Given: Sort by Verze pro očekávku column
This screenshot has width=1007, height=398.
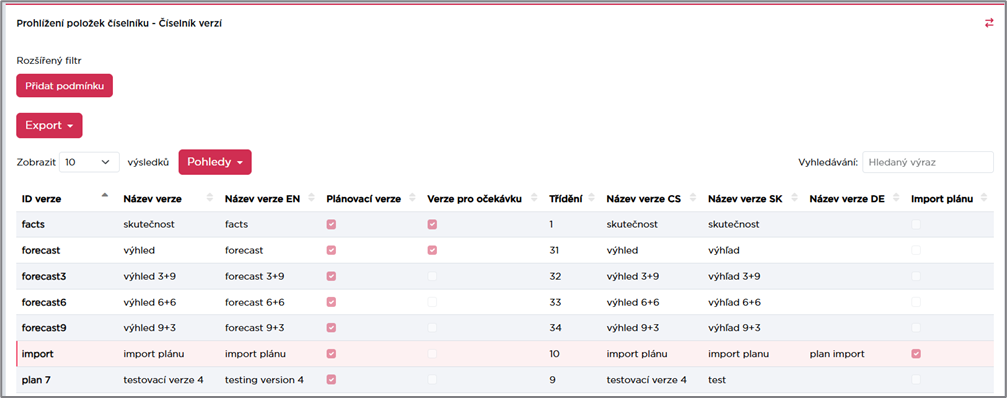Looking at the screenshot, I should pyautogui.click(x=534, y=199).
